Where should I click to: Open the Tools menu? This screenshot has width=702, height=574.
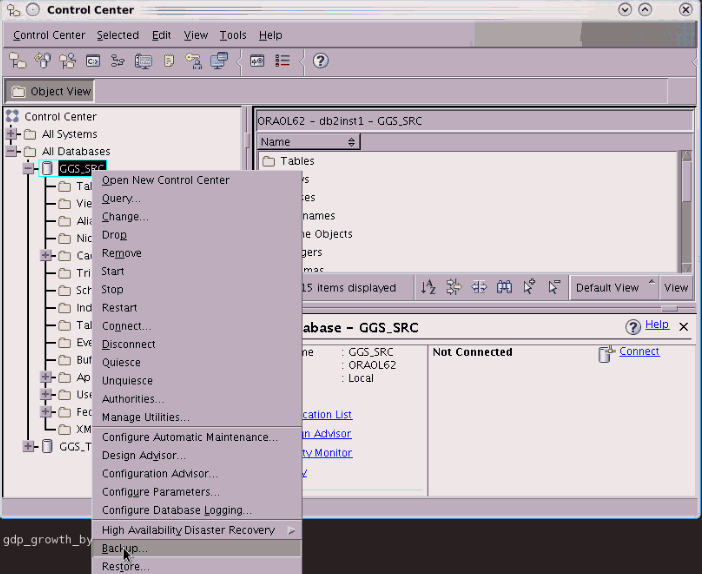[x=233, y=35]
